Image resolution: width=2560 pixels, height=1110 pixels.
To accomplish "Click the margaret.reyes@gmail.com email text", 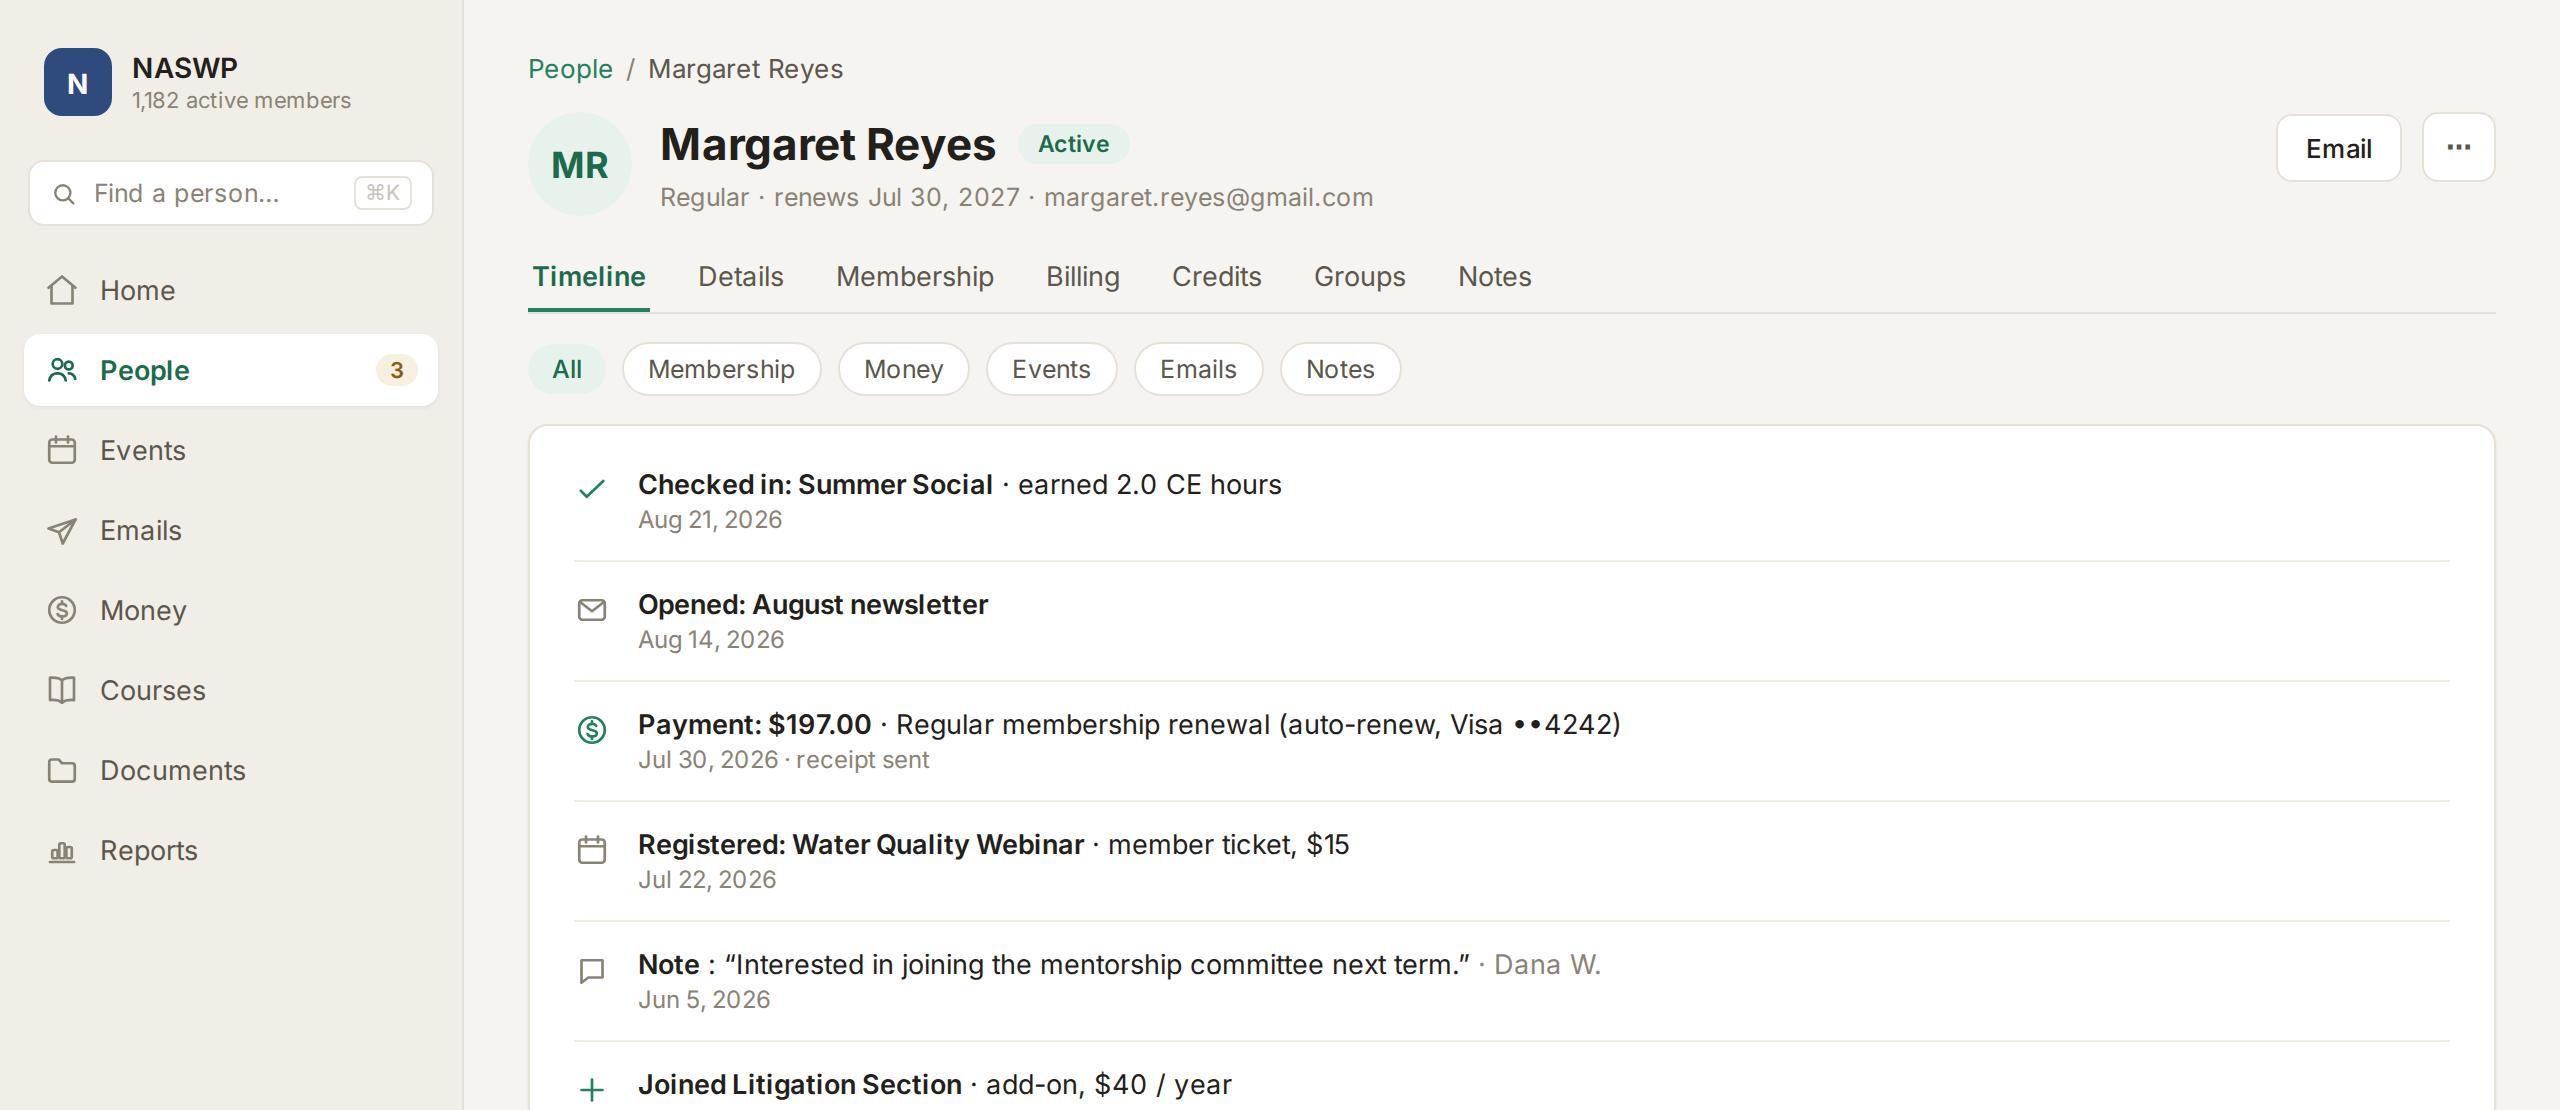I will [x=1209, y=197].
